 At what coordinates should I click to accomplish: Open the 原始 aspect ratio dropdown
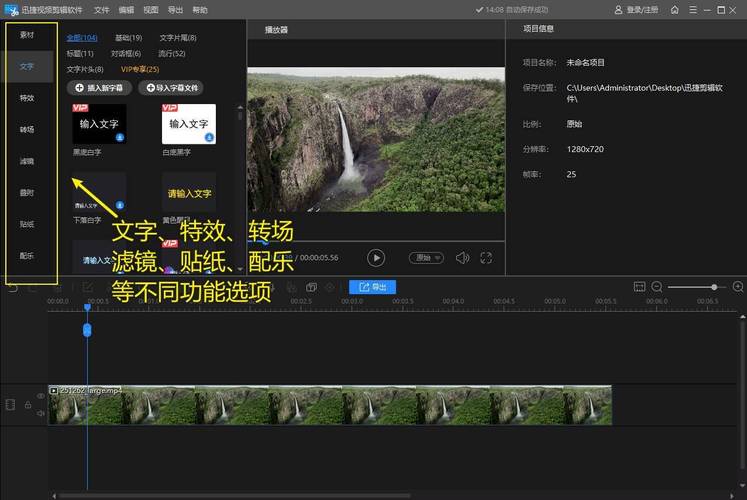[426, 258]
